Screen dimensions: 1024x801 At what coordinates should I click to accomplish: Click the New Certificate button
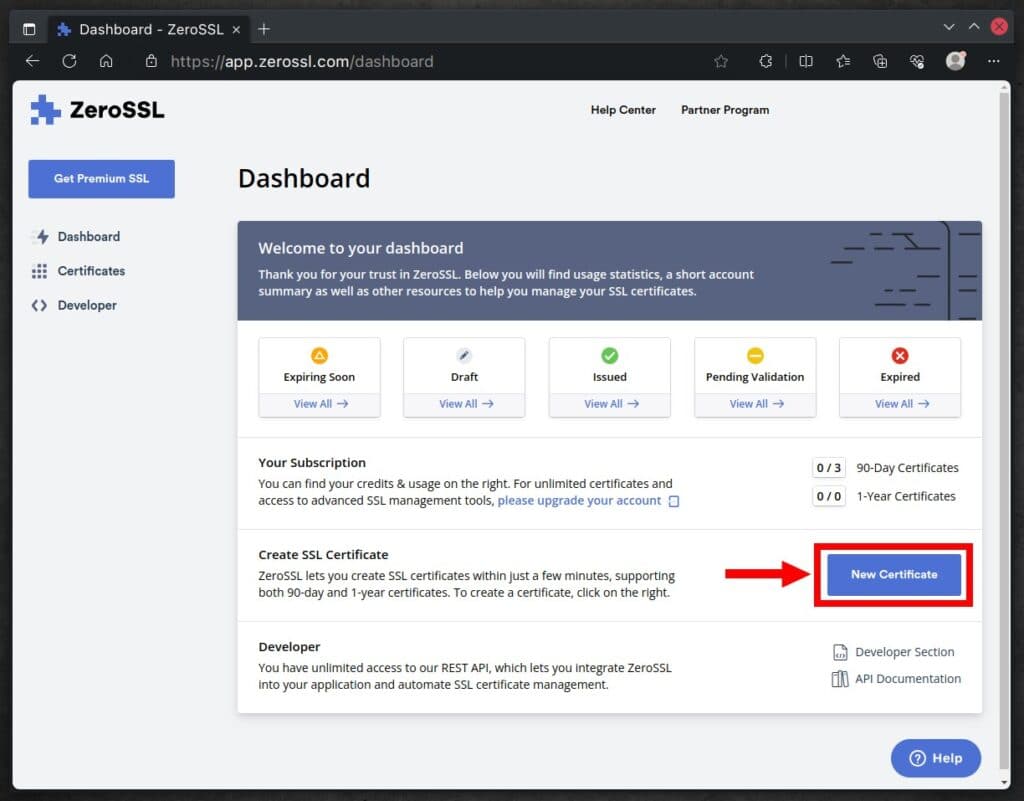(894, 574)
